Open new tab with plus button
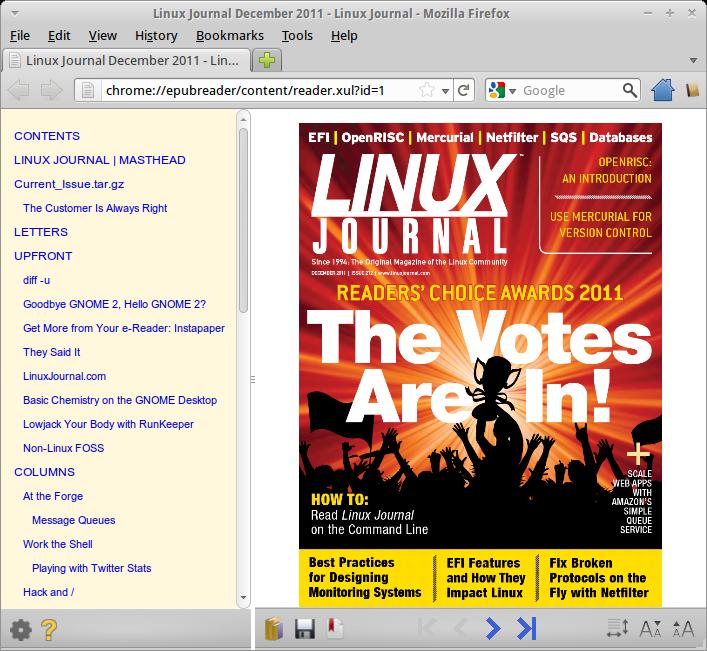This screenshot has width=707, height=651. (267, 60)
